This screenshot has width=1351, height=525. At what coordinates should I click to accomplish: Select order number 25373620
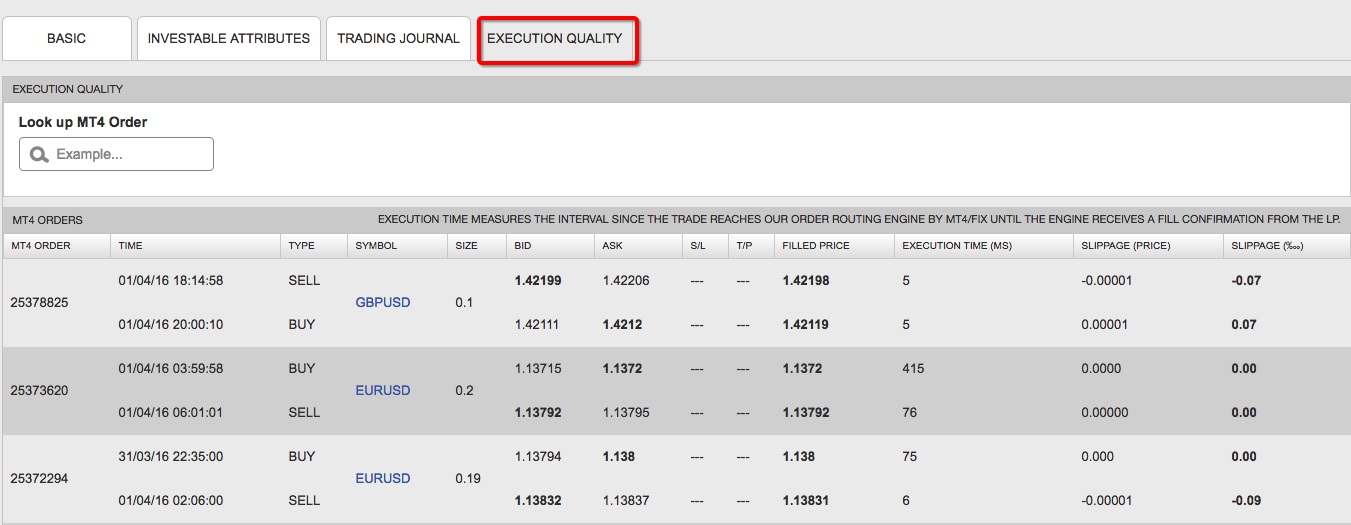tap(40, 390)
